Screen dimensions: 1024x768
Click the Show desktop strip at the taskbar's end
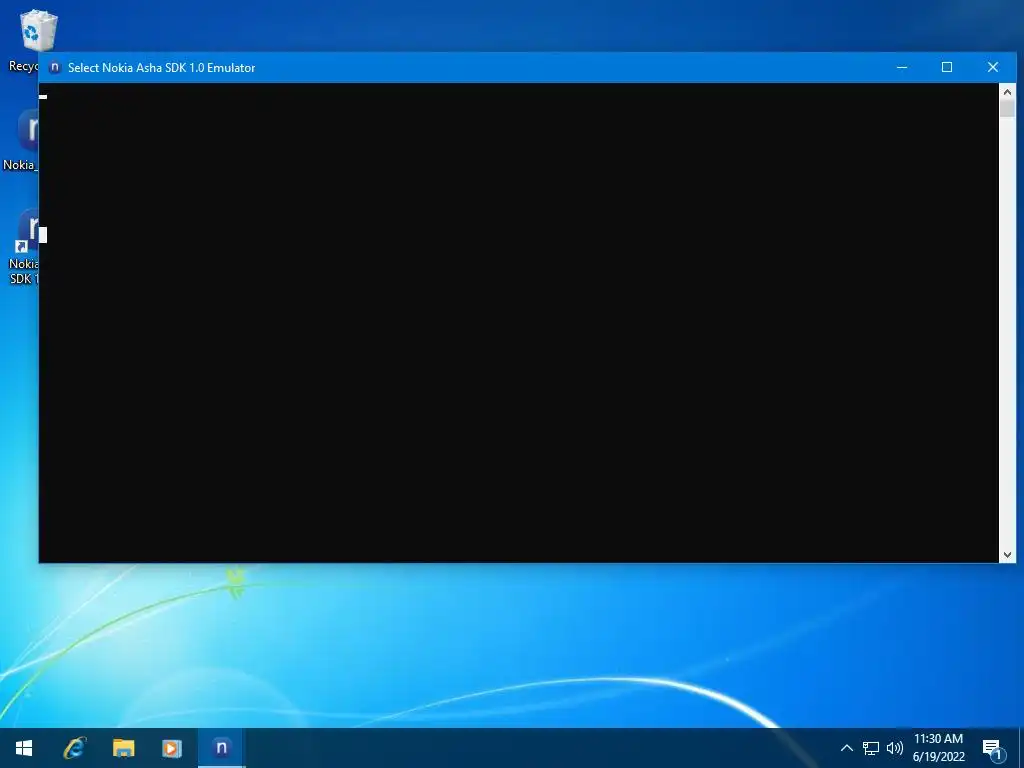pyautogui.click(x=1021, y=748)
